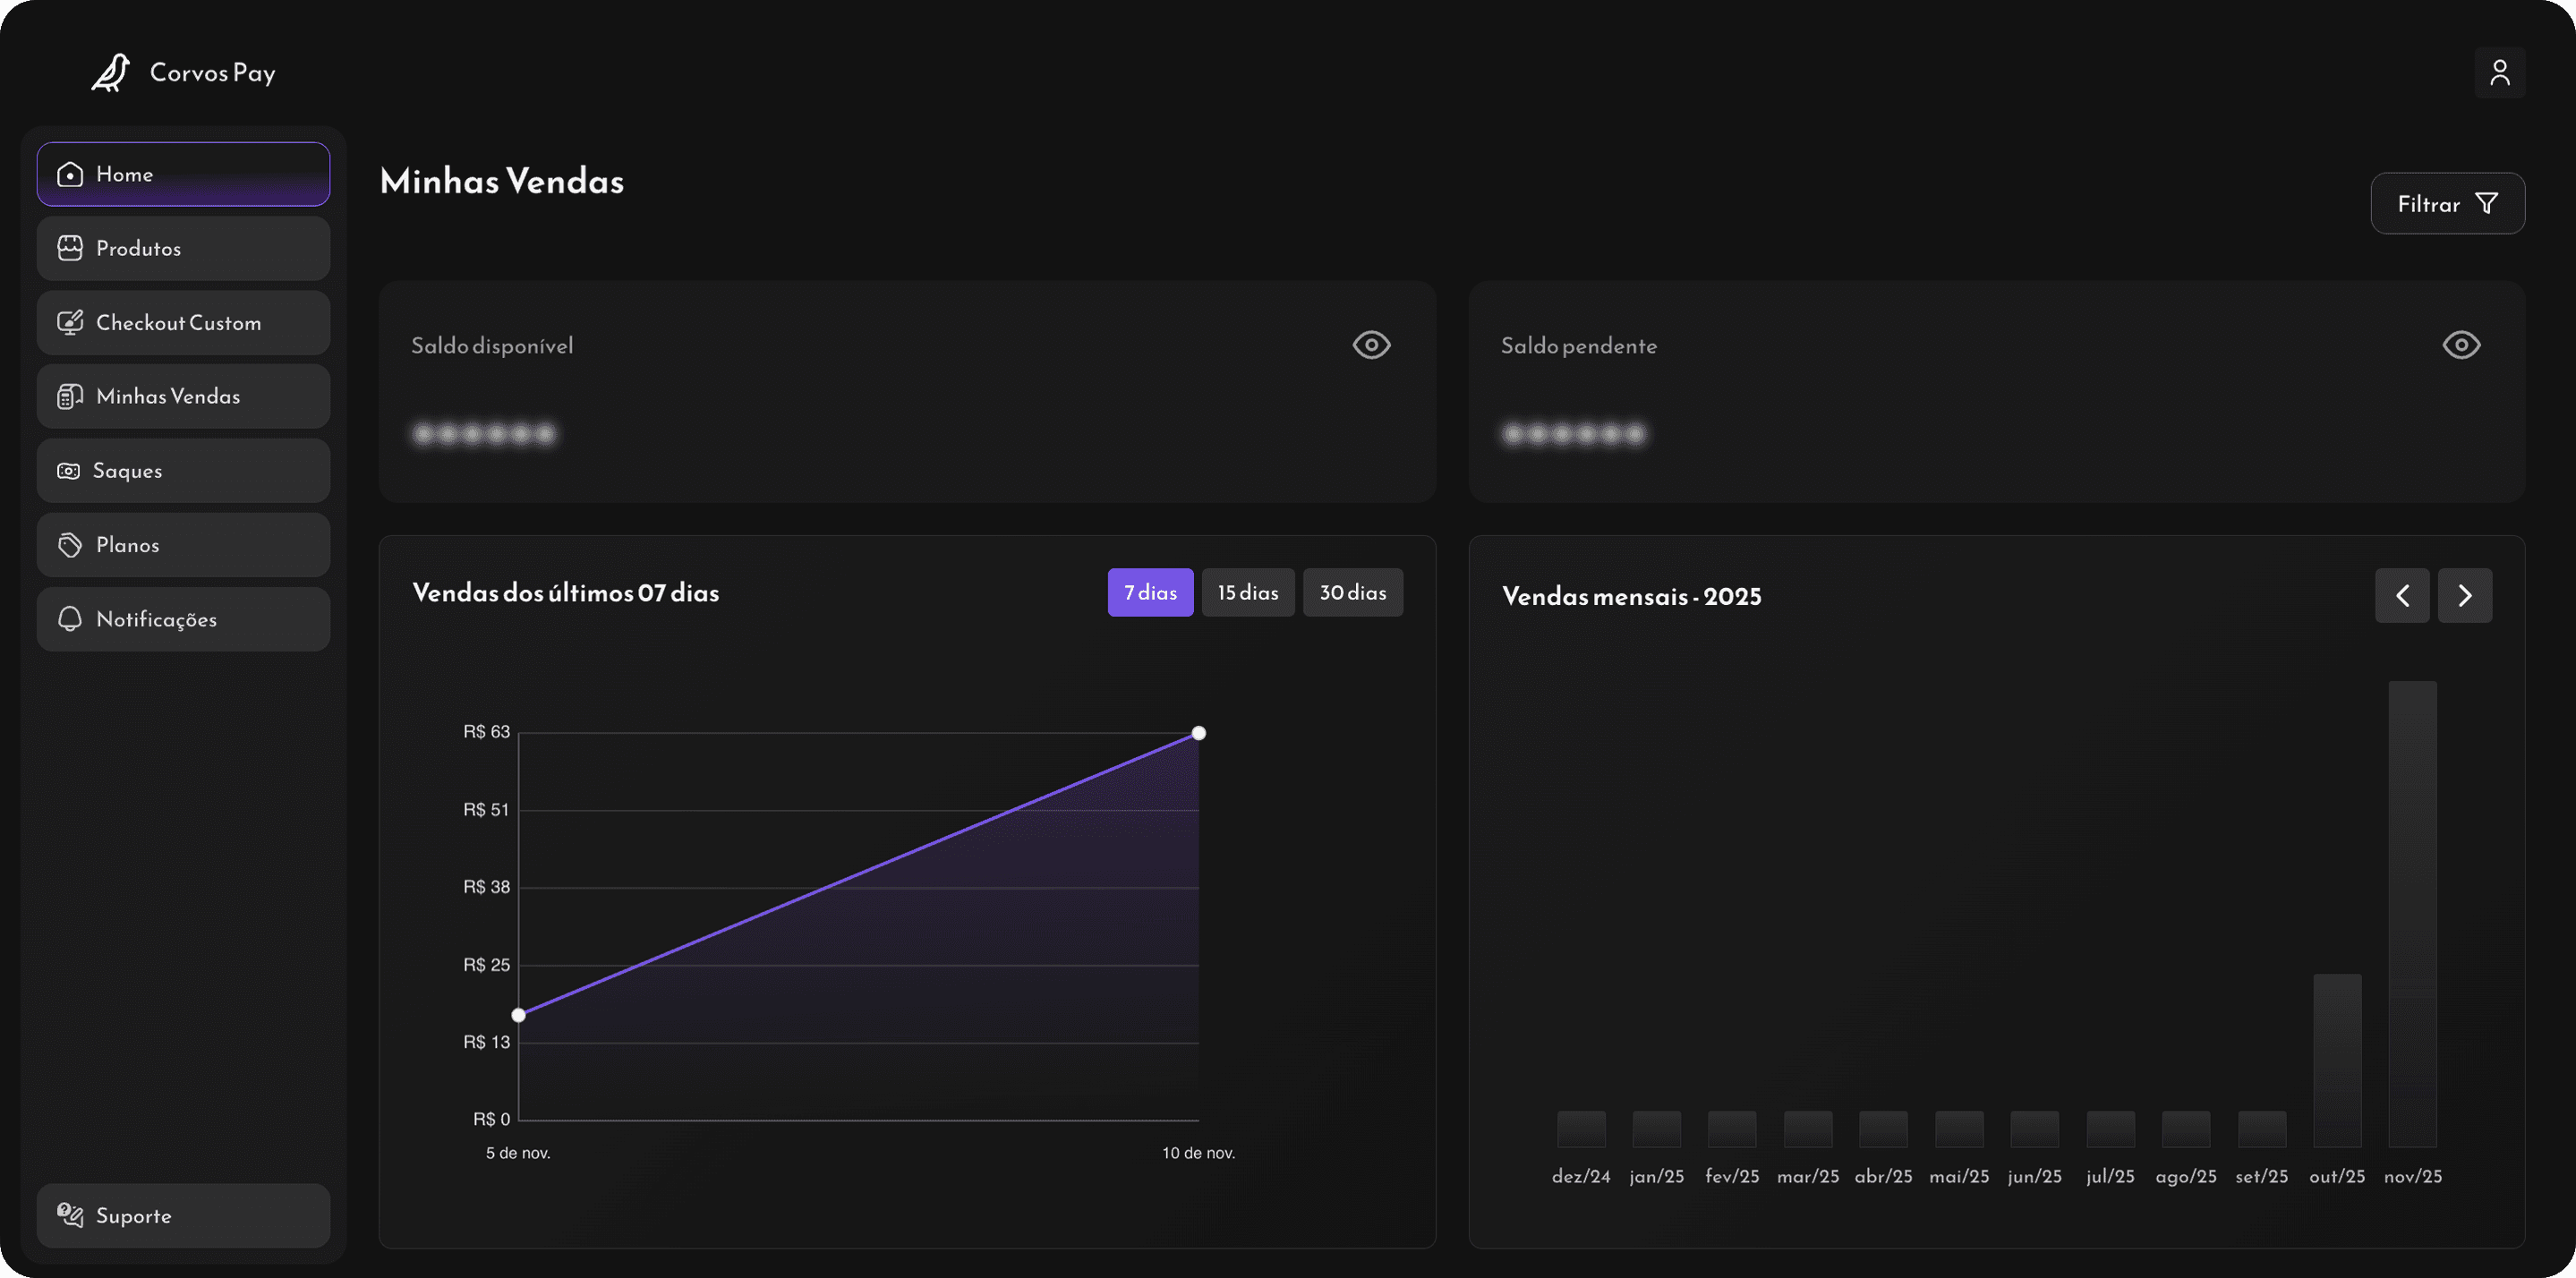Image resolution: width=2576 pixels, height=1278 pixels.
Task: Open the Checkout Custom menu item
Action: coord(183,322)
